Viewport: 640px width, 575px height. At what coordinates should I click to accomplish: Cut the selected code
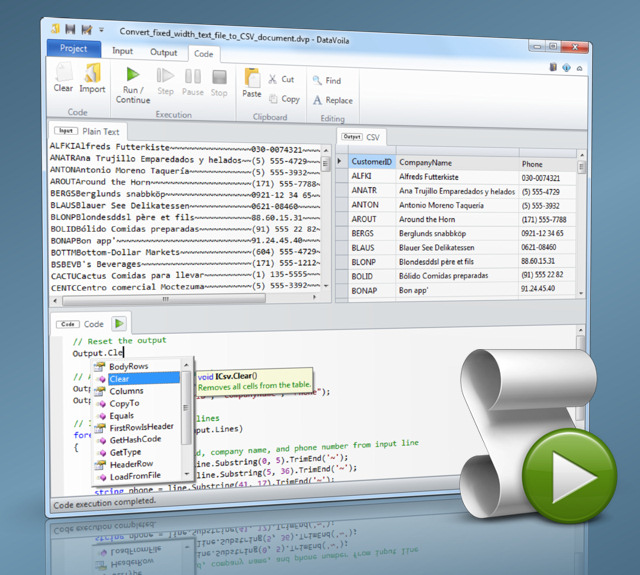[281, 79]
